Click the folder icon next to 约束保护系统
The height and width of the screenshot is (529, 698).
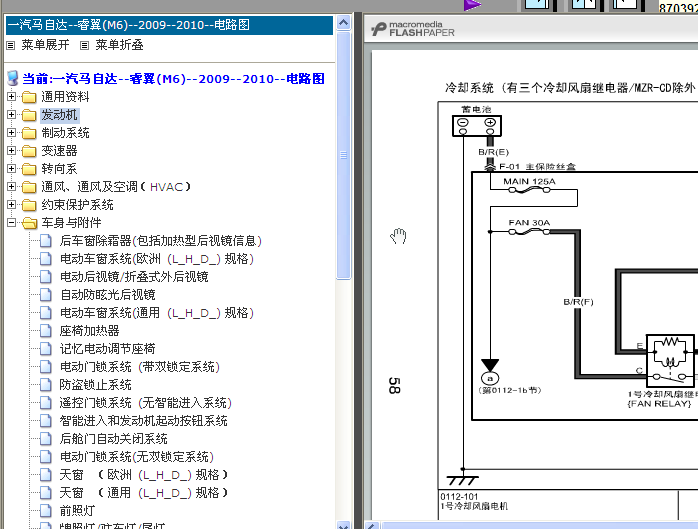(x=29, y=205)
